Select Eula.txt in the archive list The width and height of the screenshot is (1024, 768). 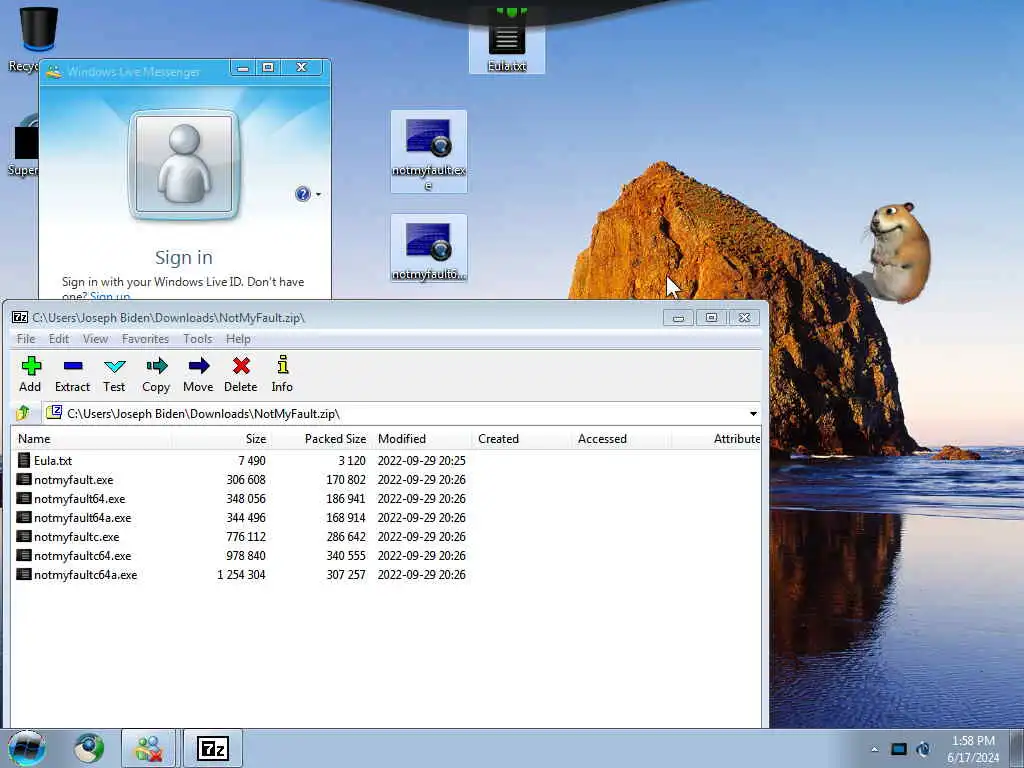coord(53,460)
